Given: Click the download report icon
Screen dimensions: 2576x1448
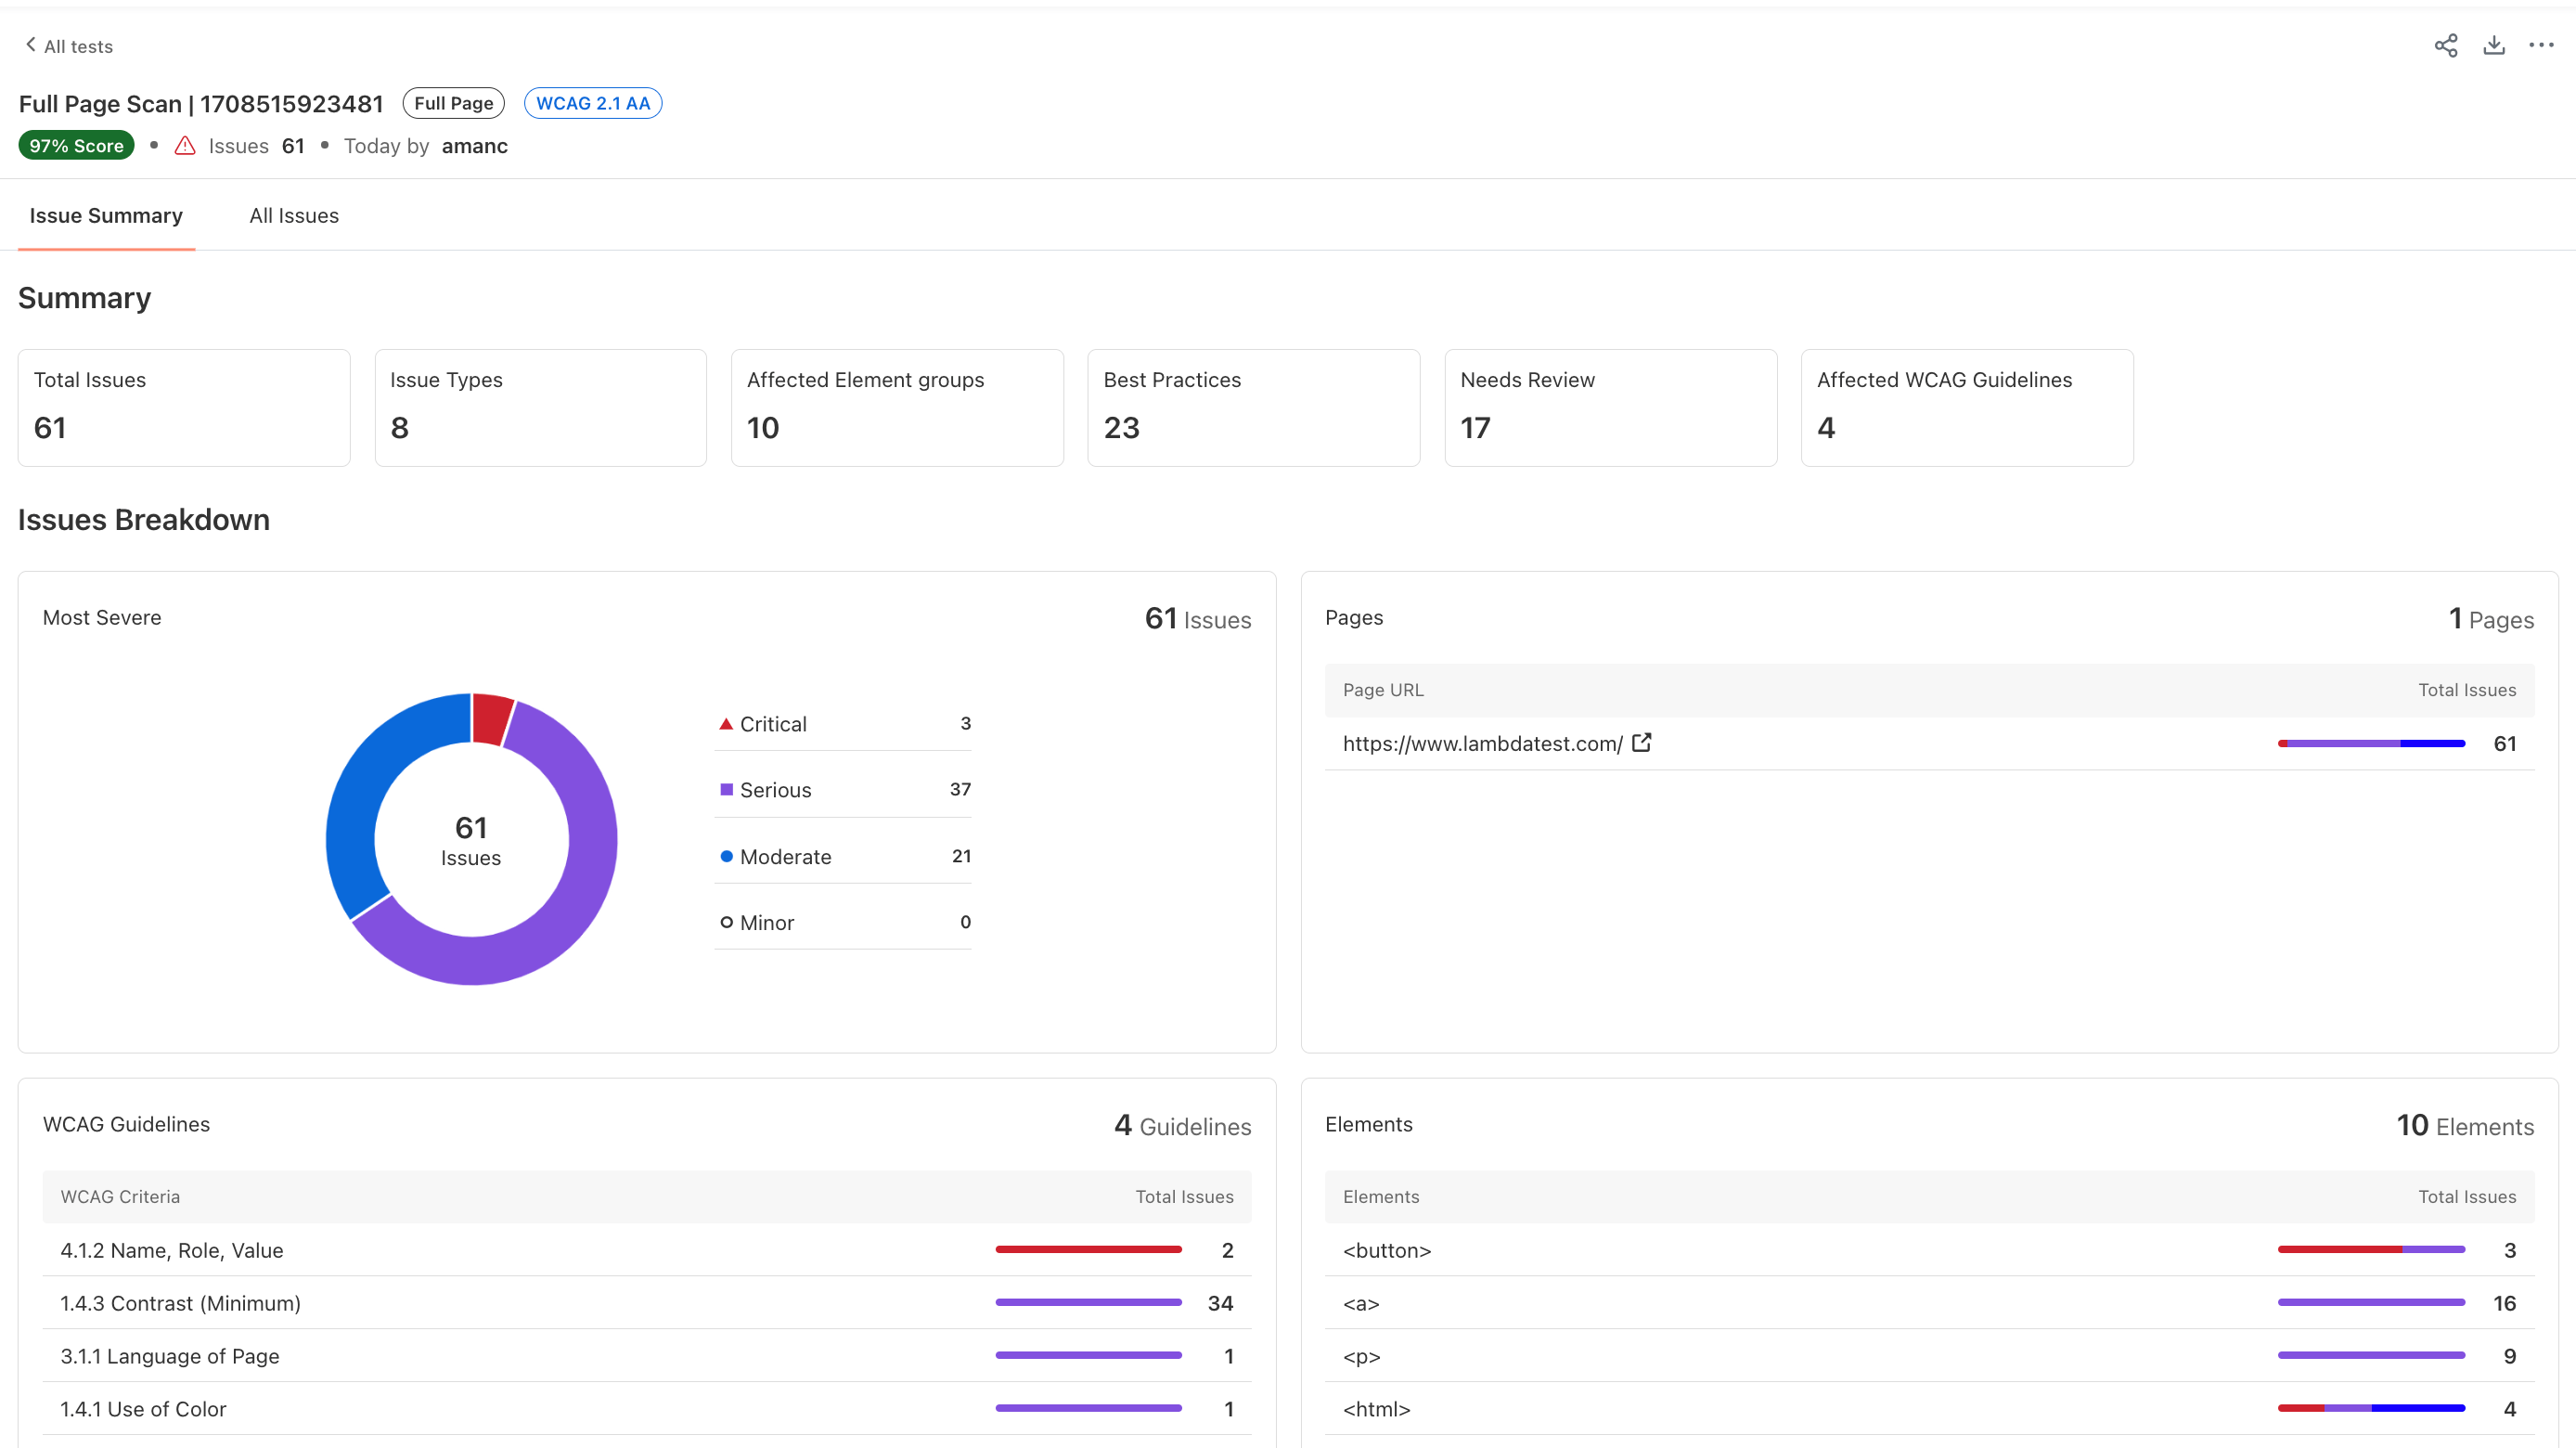Looking at the screenshot, I should (x=2493, y=45).
